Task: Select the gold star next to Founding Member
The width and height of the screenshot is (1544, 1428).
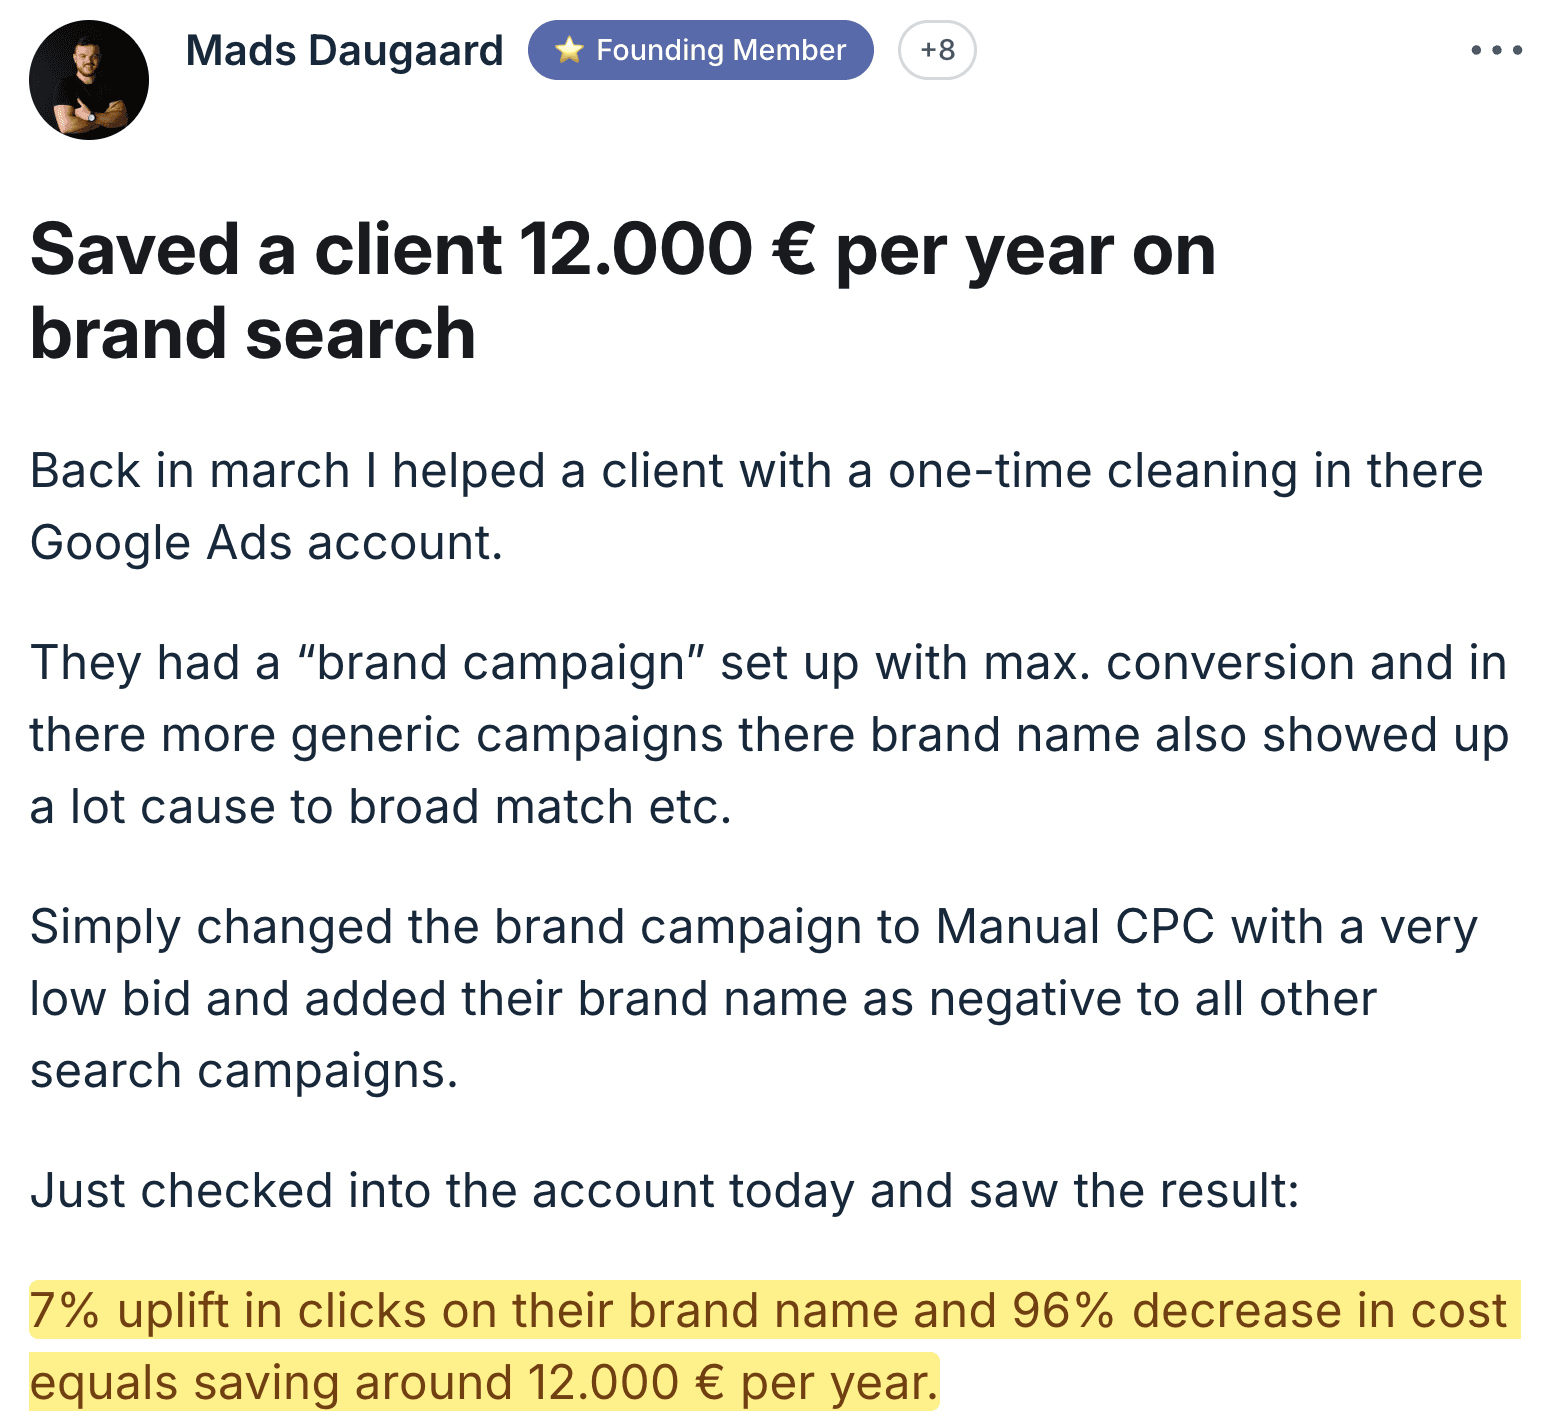Action: 568,49
